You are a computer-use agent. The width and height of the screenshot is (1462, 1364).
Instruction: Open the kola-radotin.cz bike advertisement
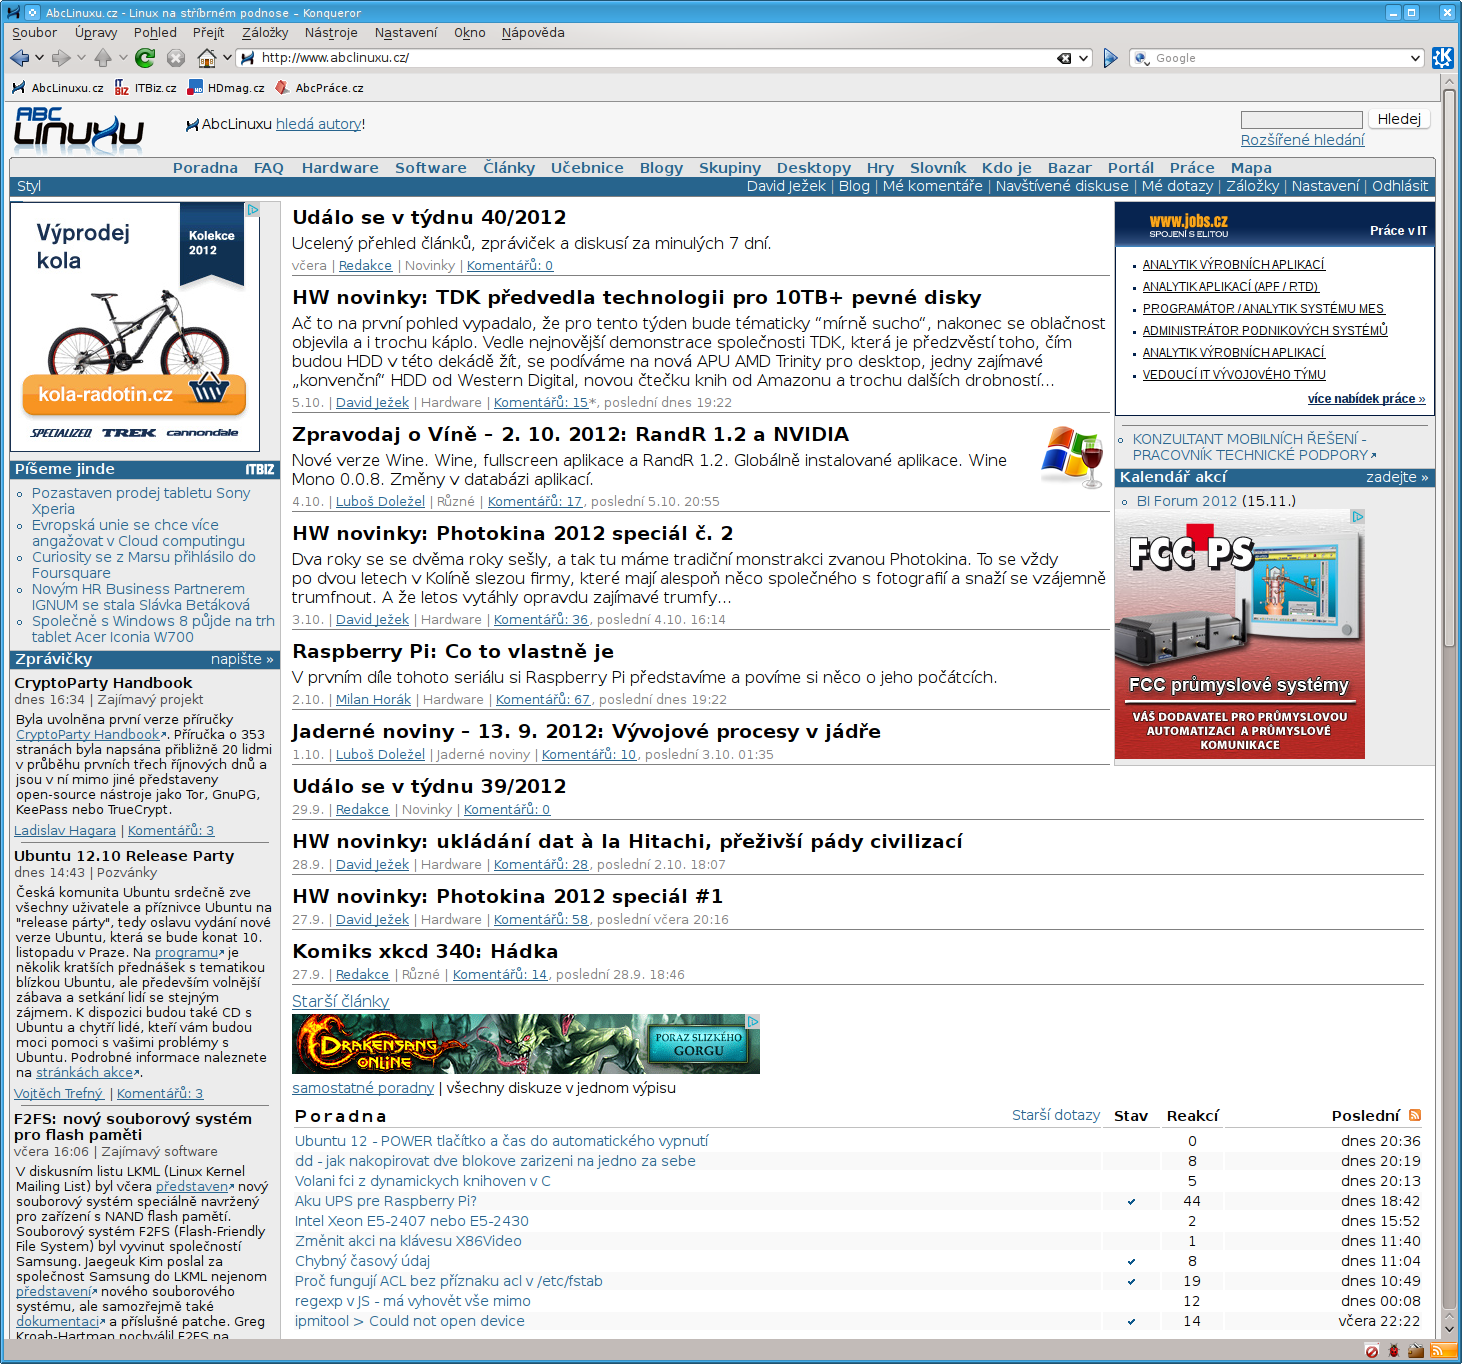coord(135,327)
